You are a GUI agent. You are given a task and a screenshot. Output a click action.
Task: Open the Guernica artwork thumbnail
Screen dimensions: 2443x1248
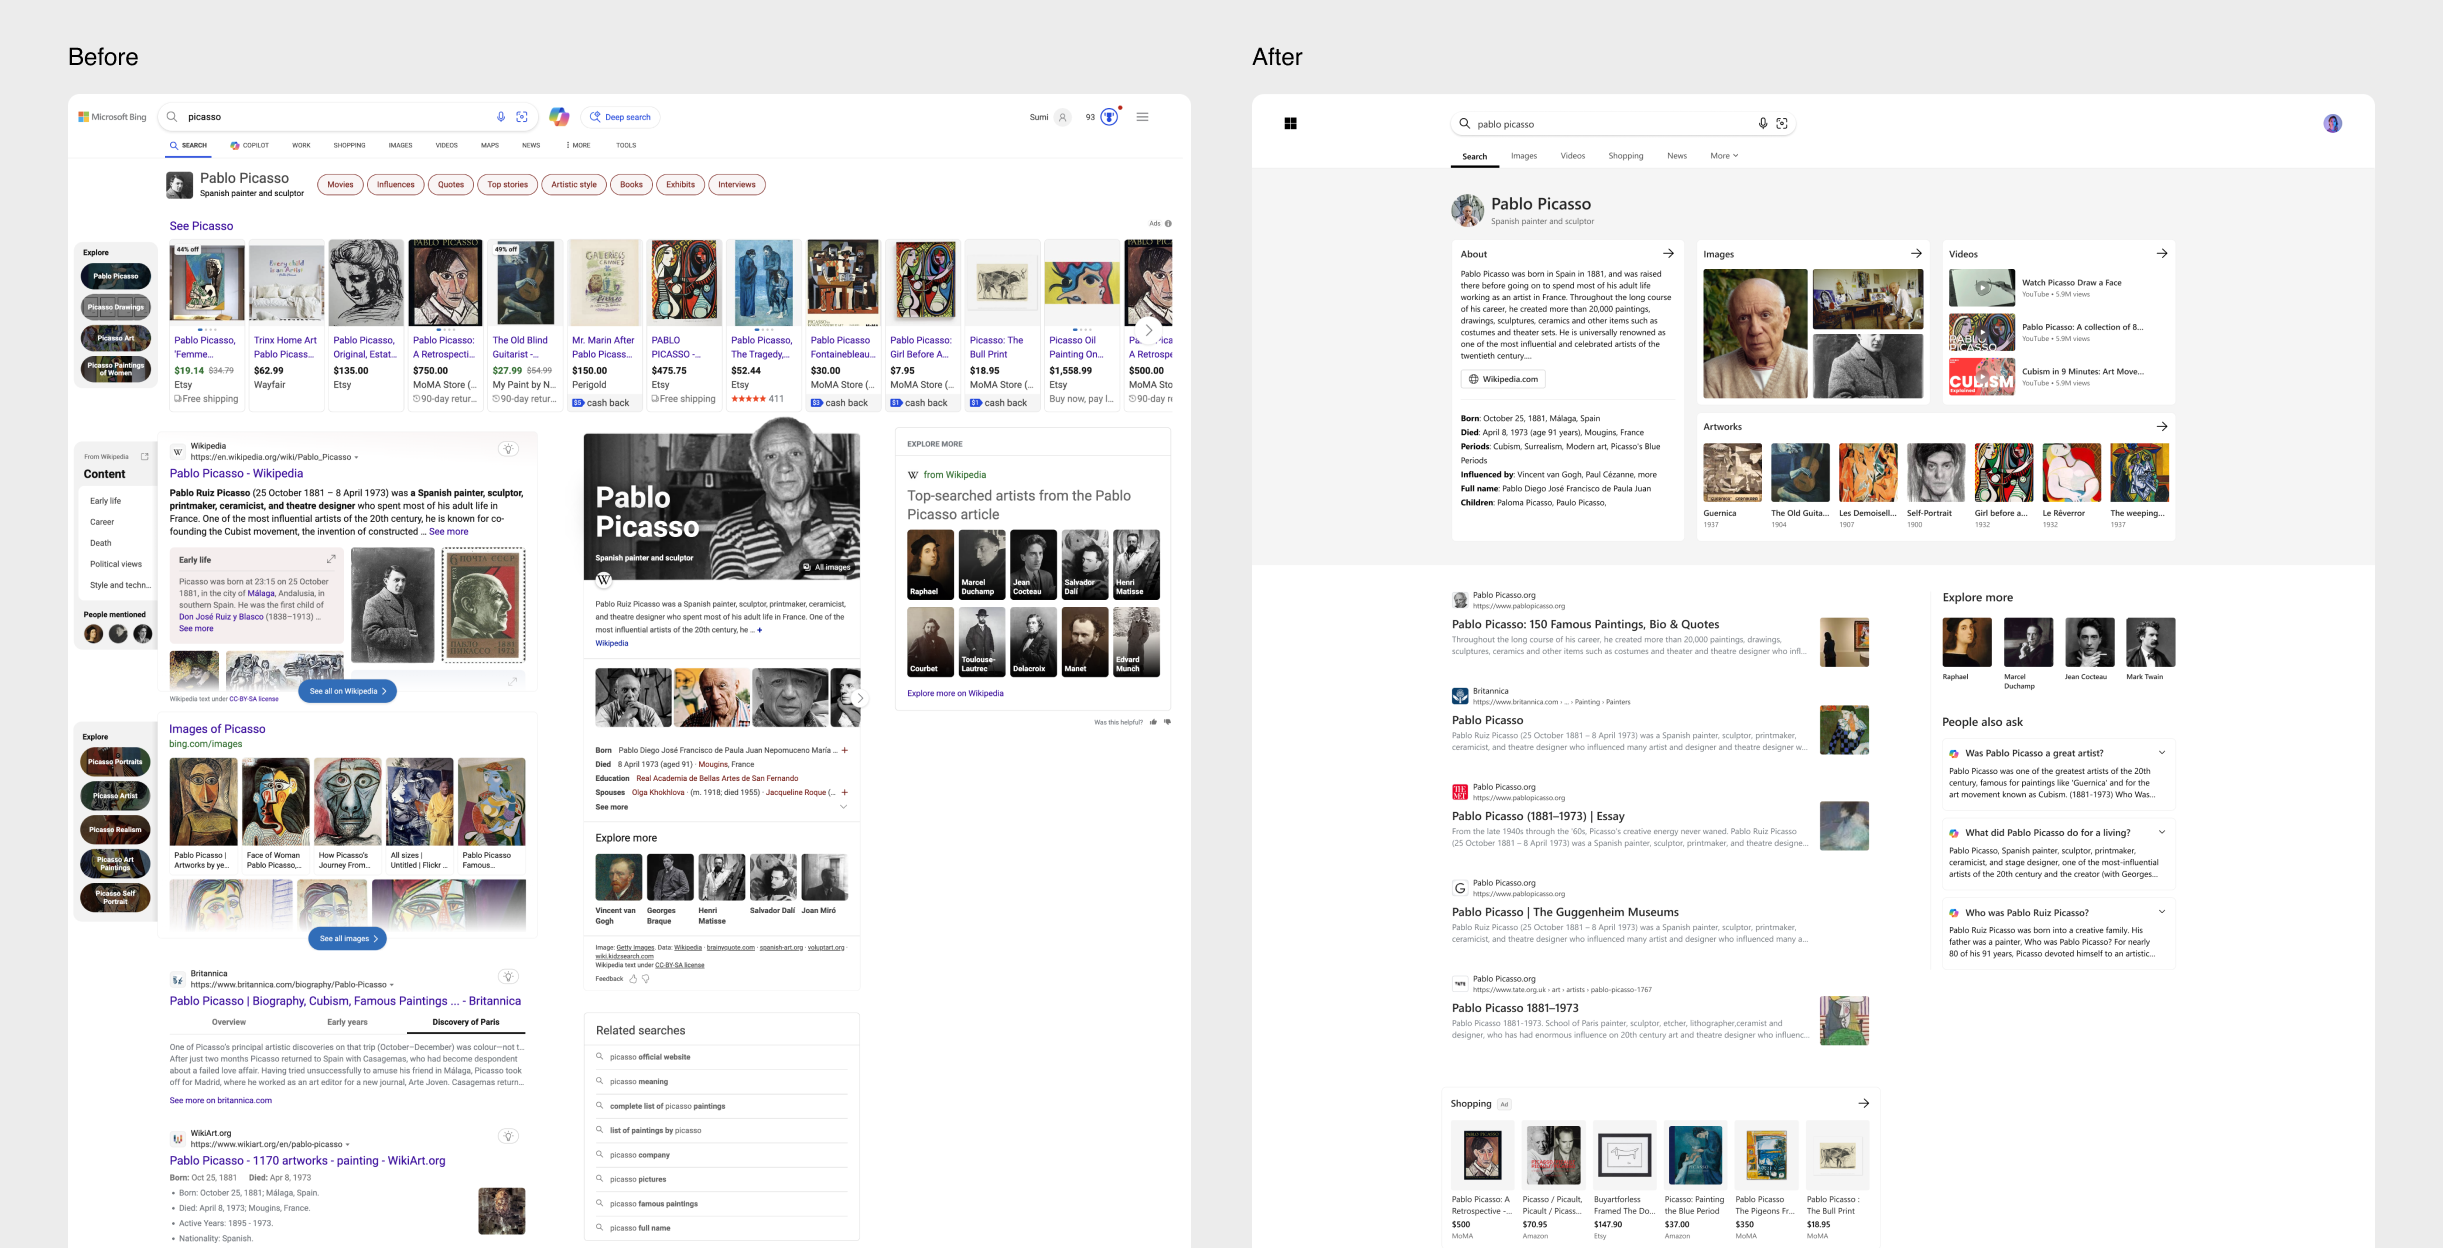coord(1732,473)
